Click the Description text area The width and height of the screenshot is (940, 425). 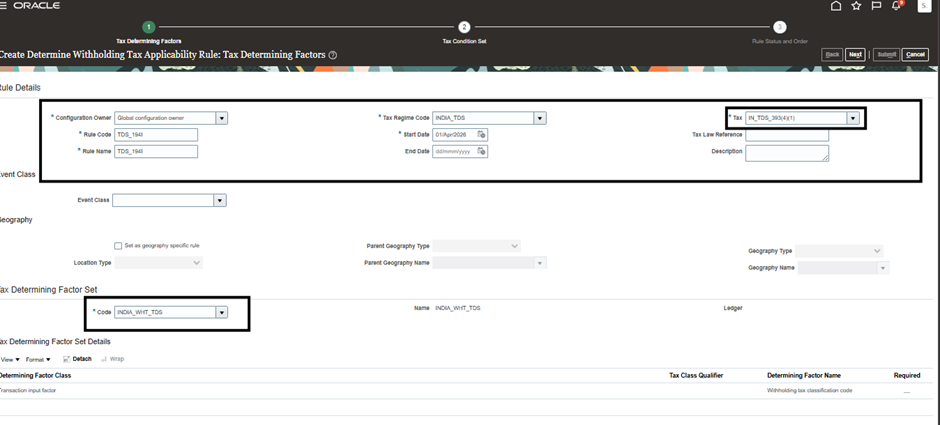click(x=787, y=153)
